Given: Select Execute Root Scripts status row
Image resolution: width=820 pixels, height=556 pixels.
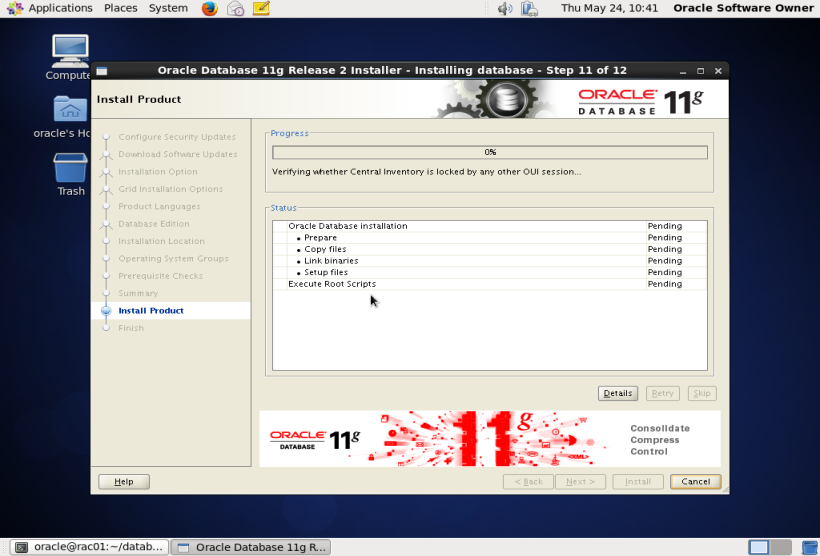Looking at the screenshot, I should (x=489, y=284).
